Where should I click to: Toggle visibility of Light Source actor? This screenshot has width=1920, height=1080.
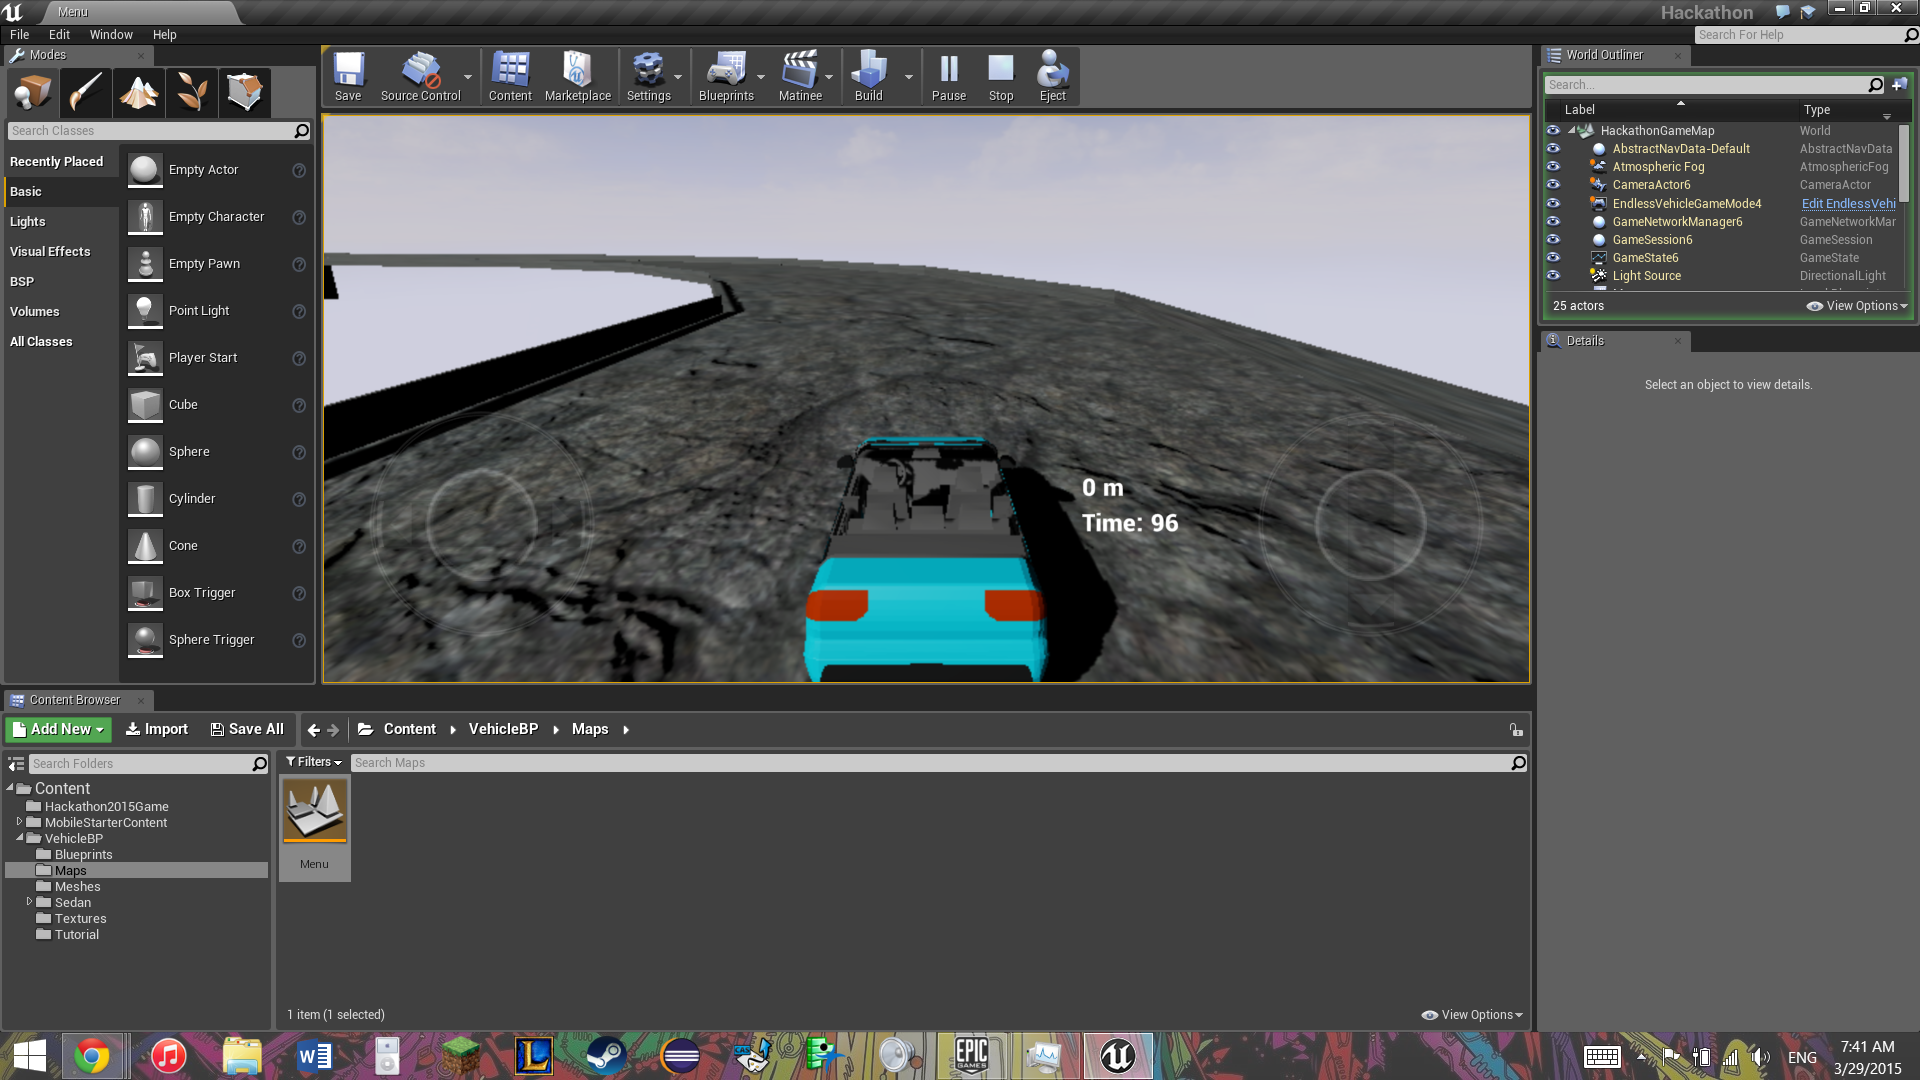pyautogui.click(x=1553, y=276)
